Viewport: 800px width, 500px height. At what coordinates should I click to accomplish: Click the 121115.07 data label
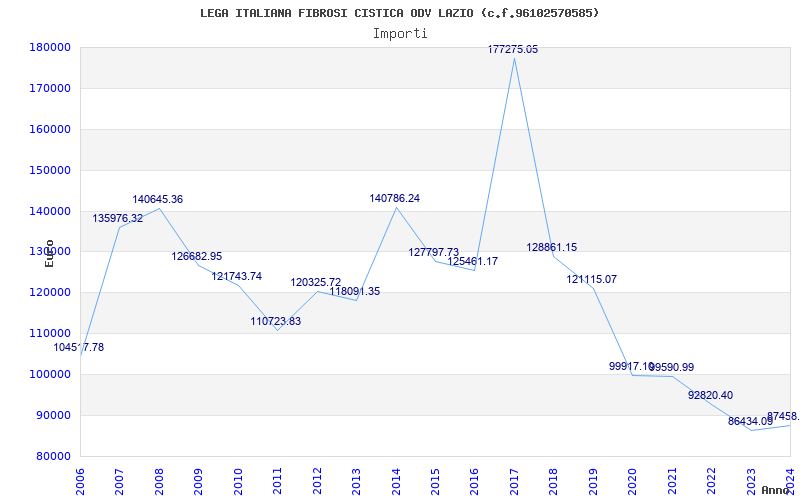pyautogui.click(x=592, y=280)
